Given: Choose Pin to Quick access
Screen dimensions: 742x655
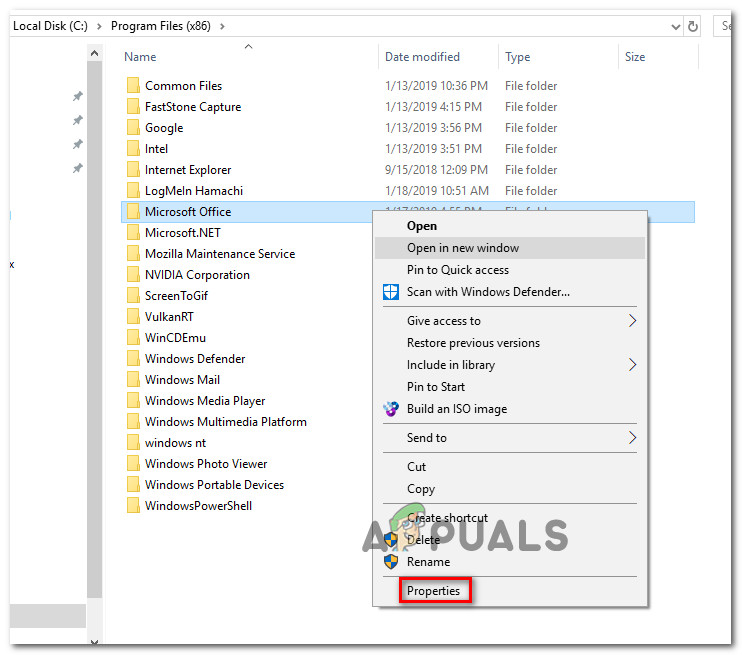Looking at the screenshot, I should [510, 270].
